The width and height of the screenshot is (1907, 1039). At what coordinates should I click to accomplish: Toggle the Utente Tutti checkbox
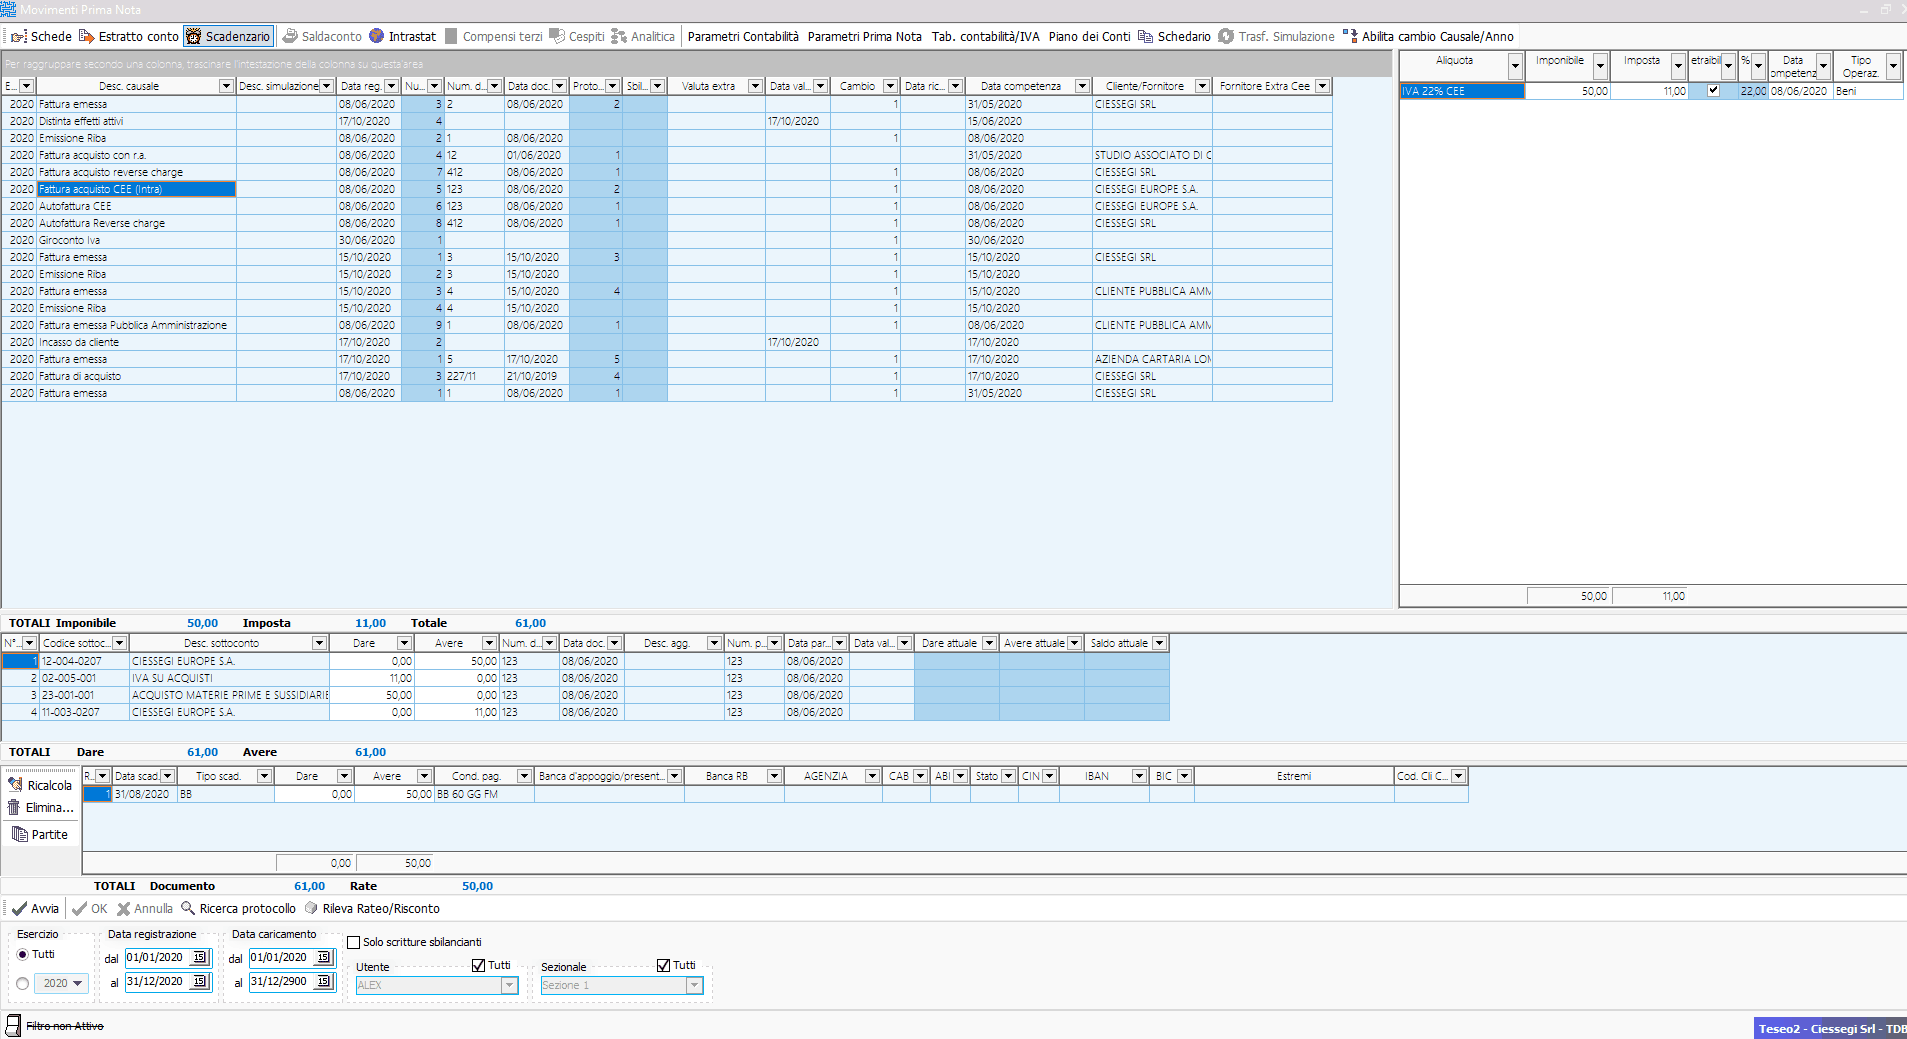(478, 965)
